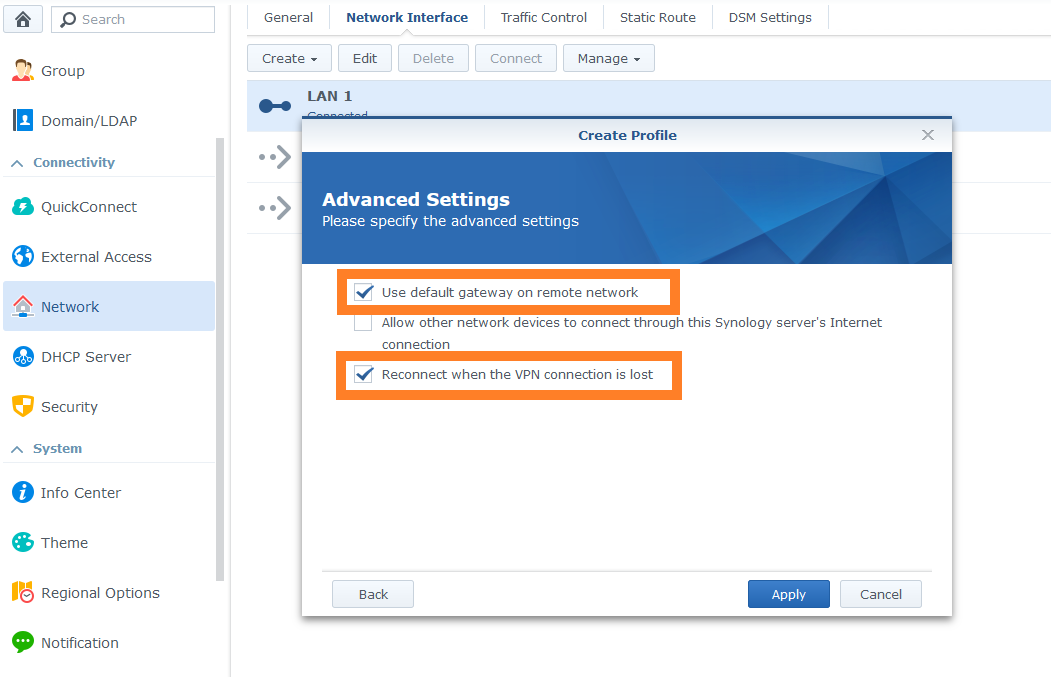The image size is (1051, 677).
Task: Open the Create dropdown menu
Action: (x=290, y=58)
